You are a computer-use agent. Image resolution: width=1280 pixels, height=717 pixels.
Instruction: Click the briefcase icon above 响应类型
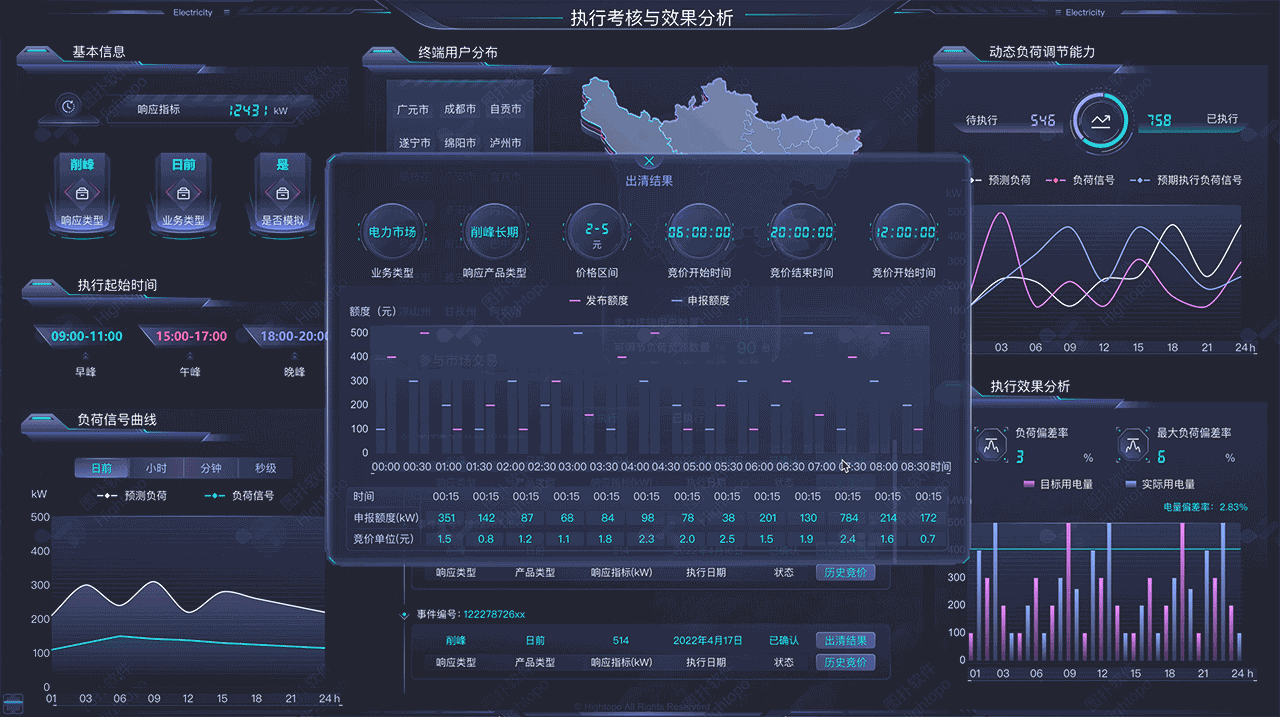click(x=83, y=193)
